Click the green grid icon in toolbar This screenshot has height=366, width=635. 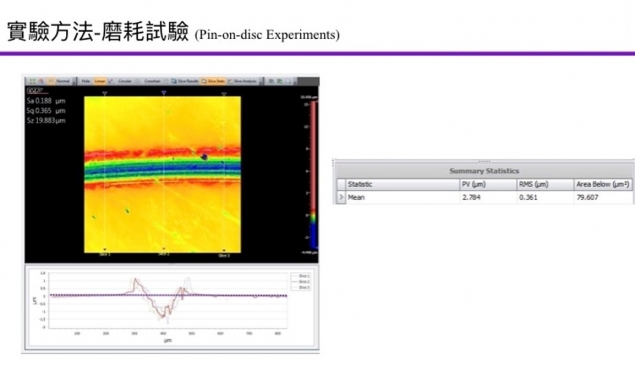pos(32,81)
